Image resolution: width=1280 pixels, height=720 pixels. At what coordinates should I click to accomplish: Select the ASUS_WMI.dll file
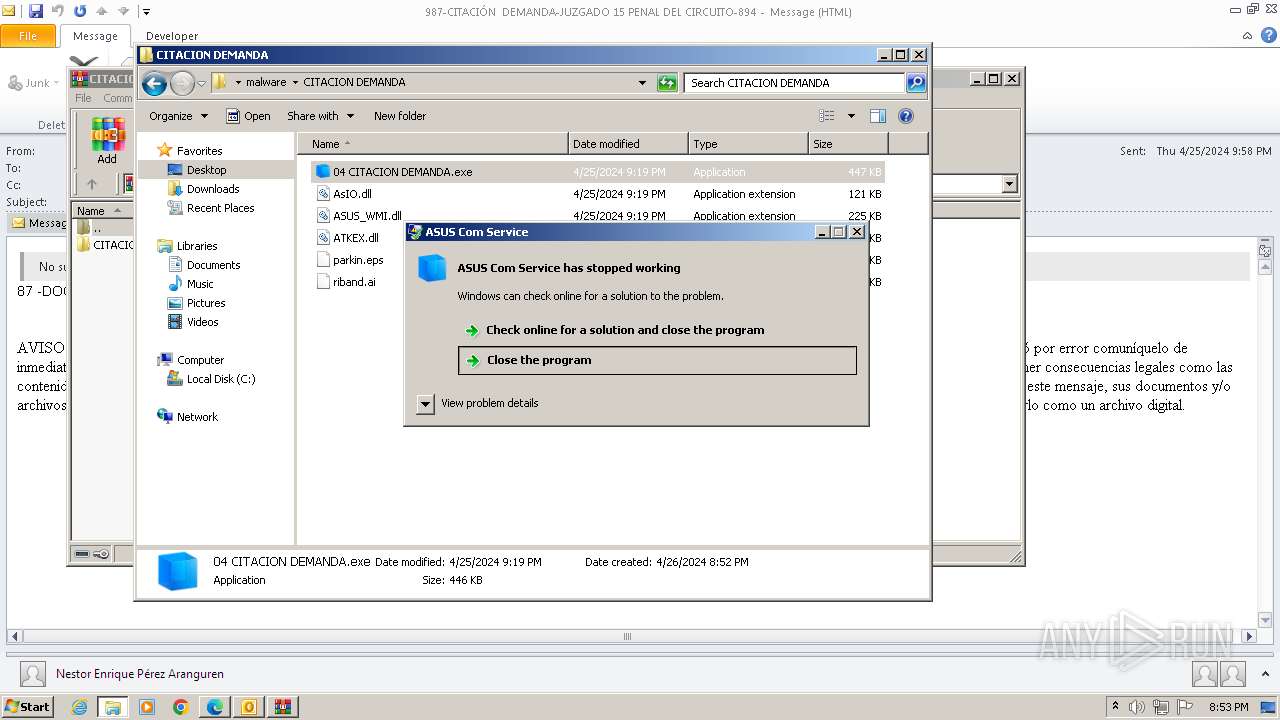pos(367,216)
